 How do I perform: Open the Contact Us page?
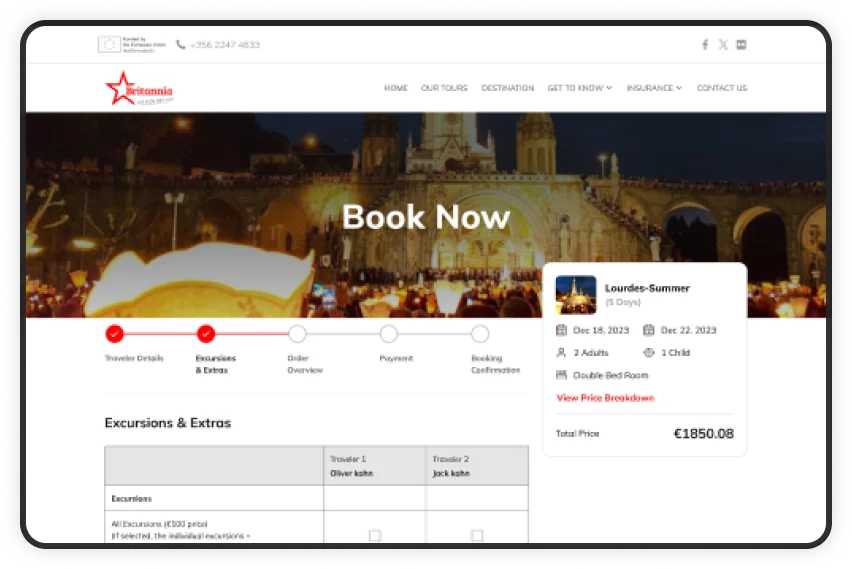(x=721, y=88)
